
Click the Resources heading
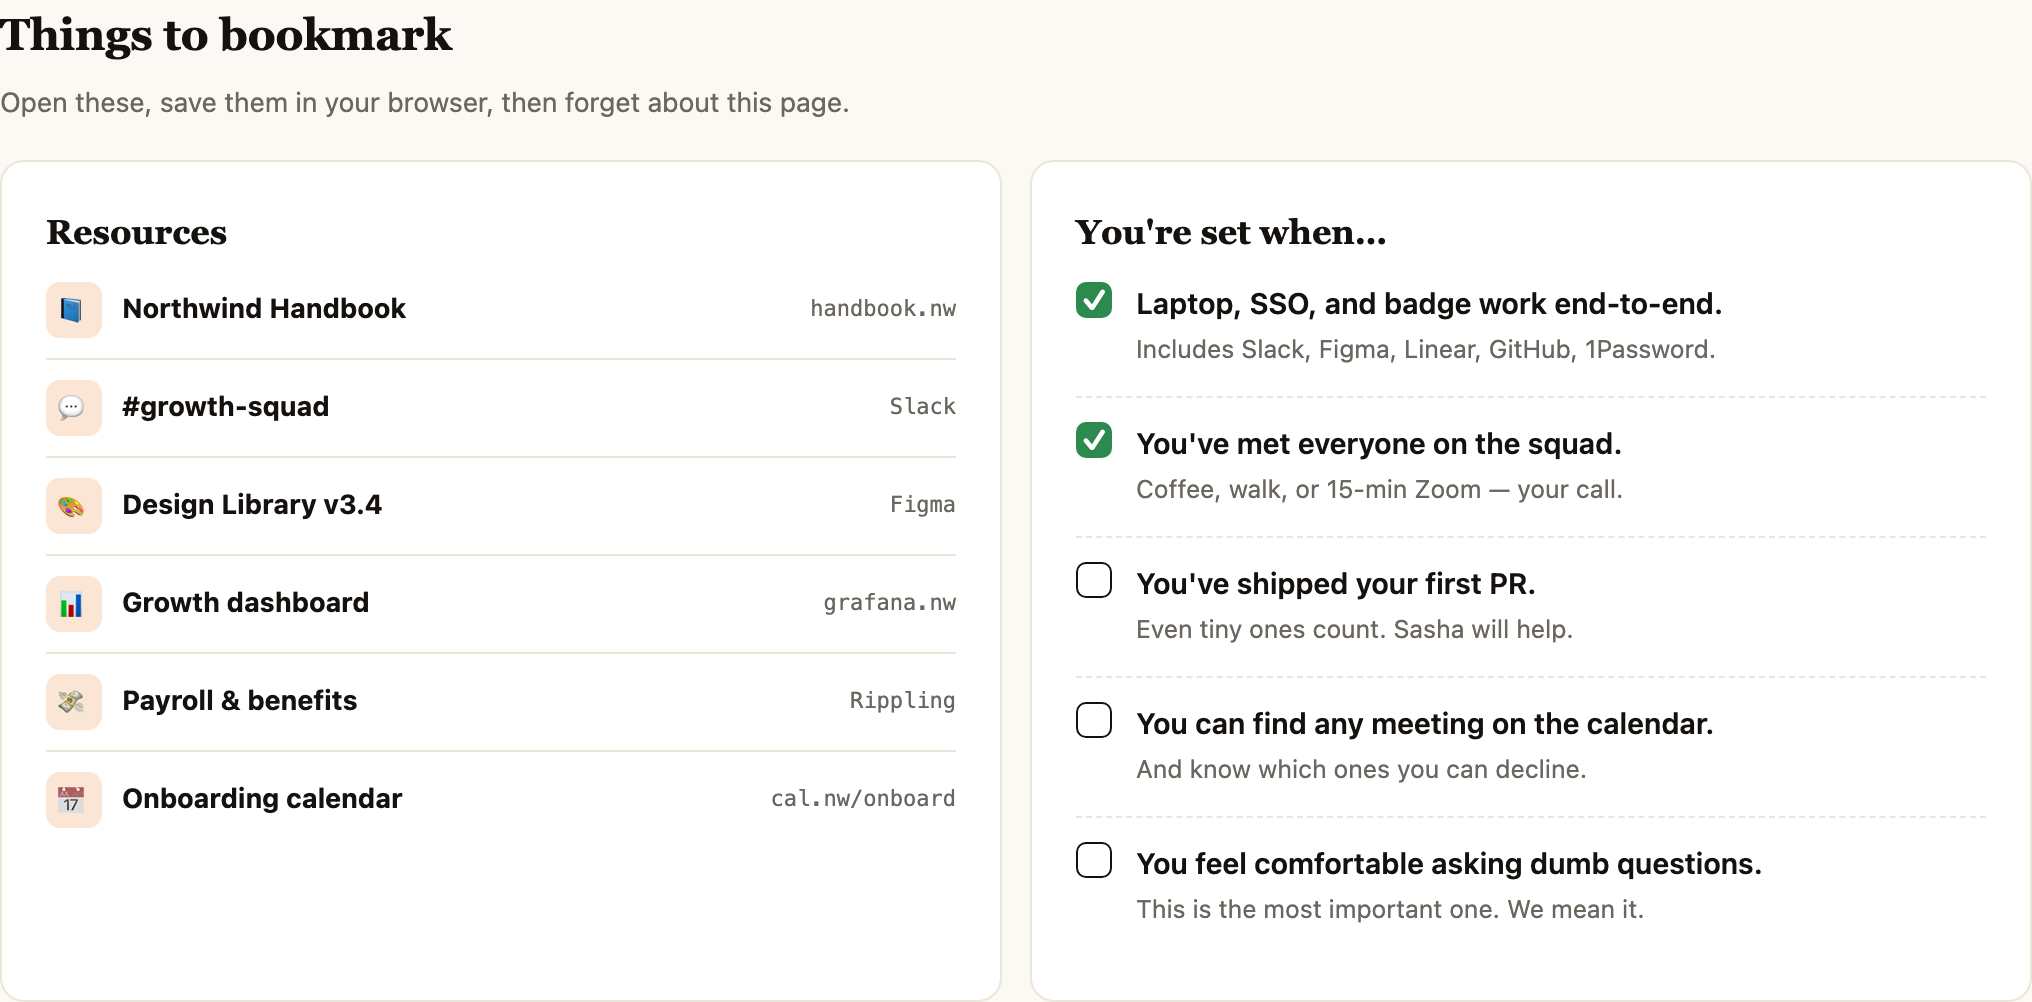pos(137,232)
